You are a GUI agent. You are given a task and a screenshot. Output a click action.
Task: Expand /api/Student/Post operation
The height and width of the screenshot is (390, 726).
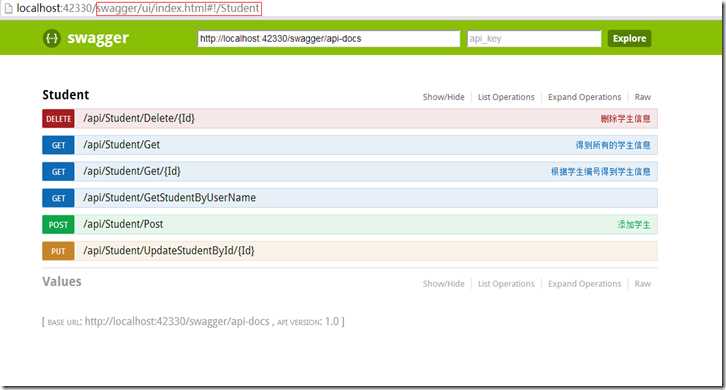123,224
